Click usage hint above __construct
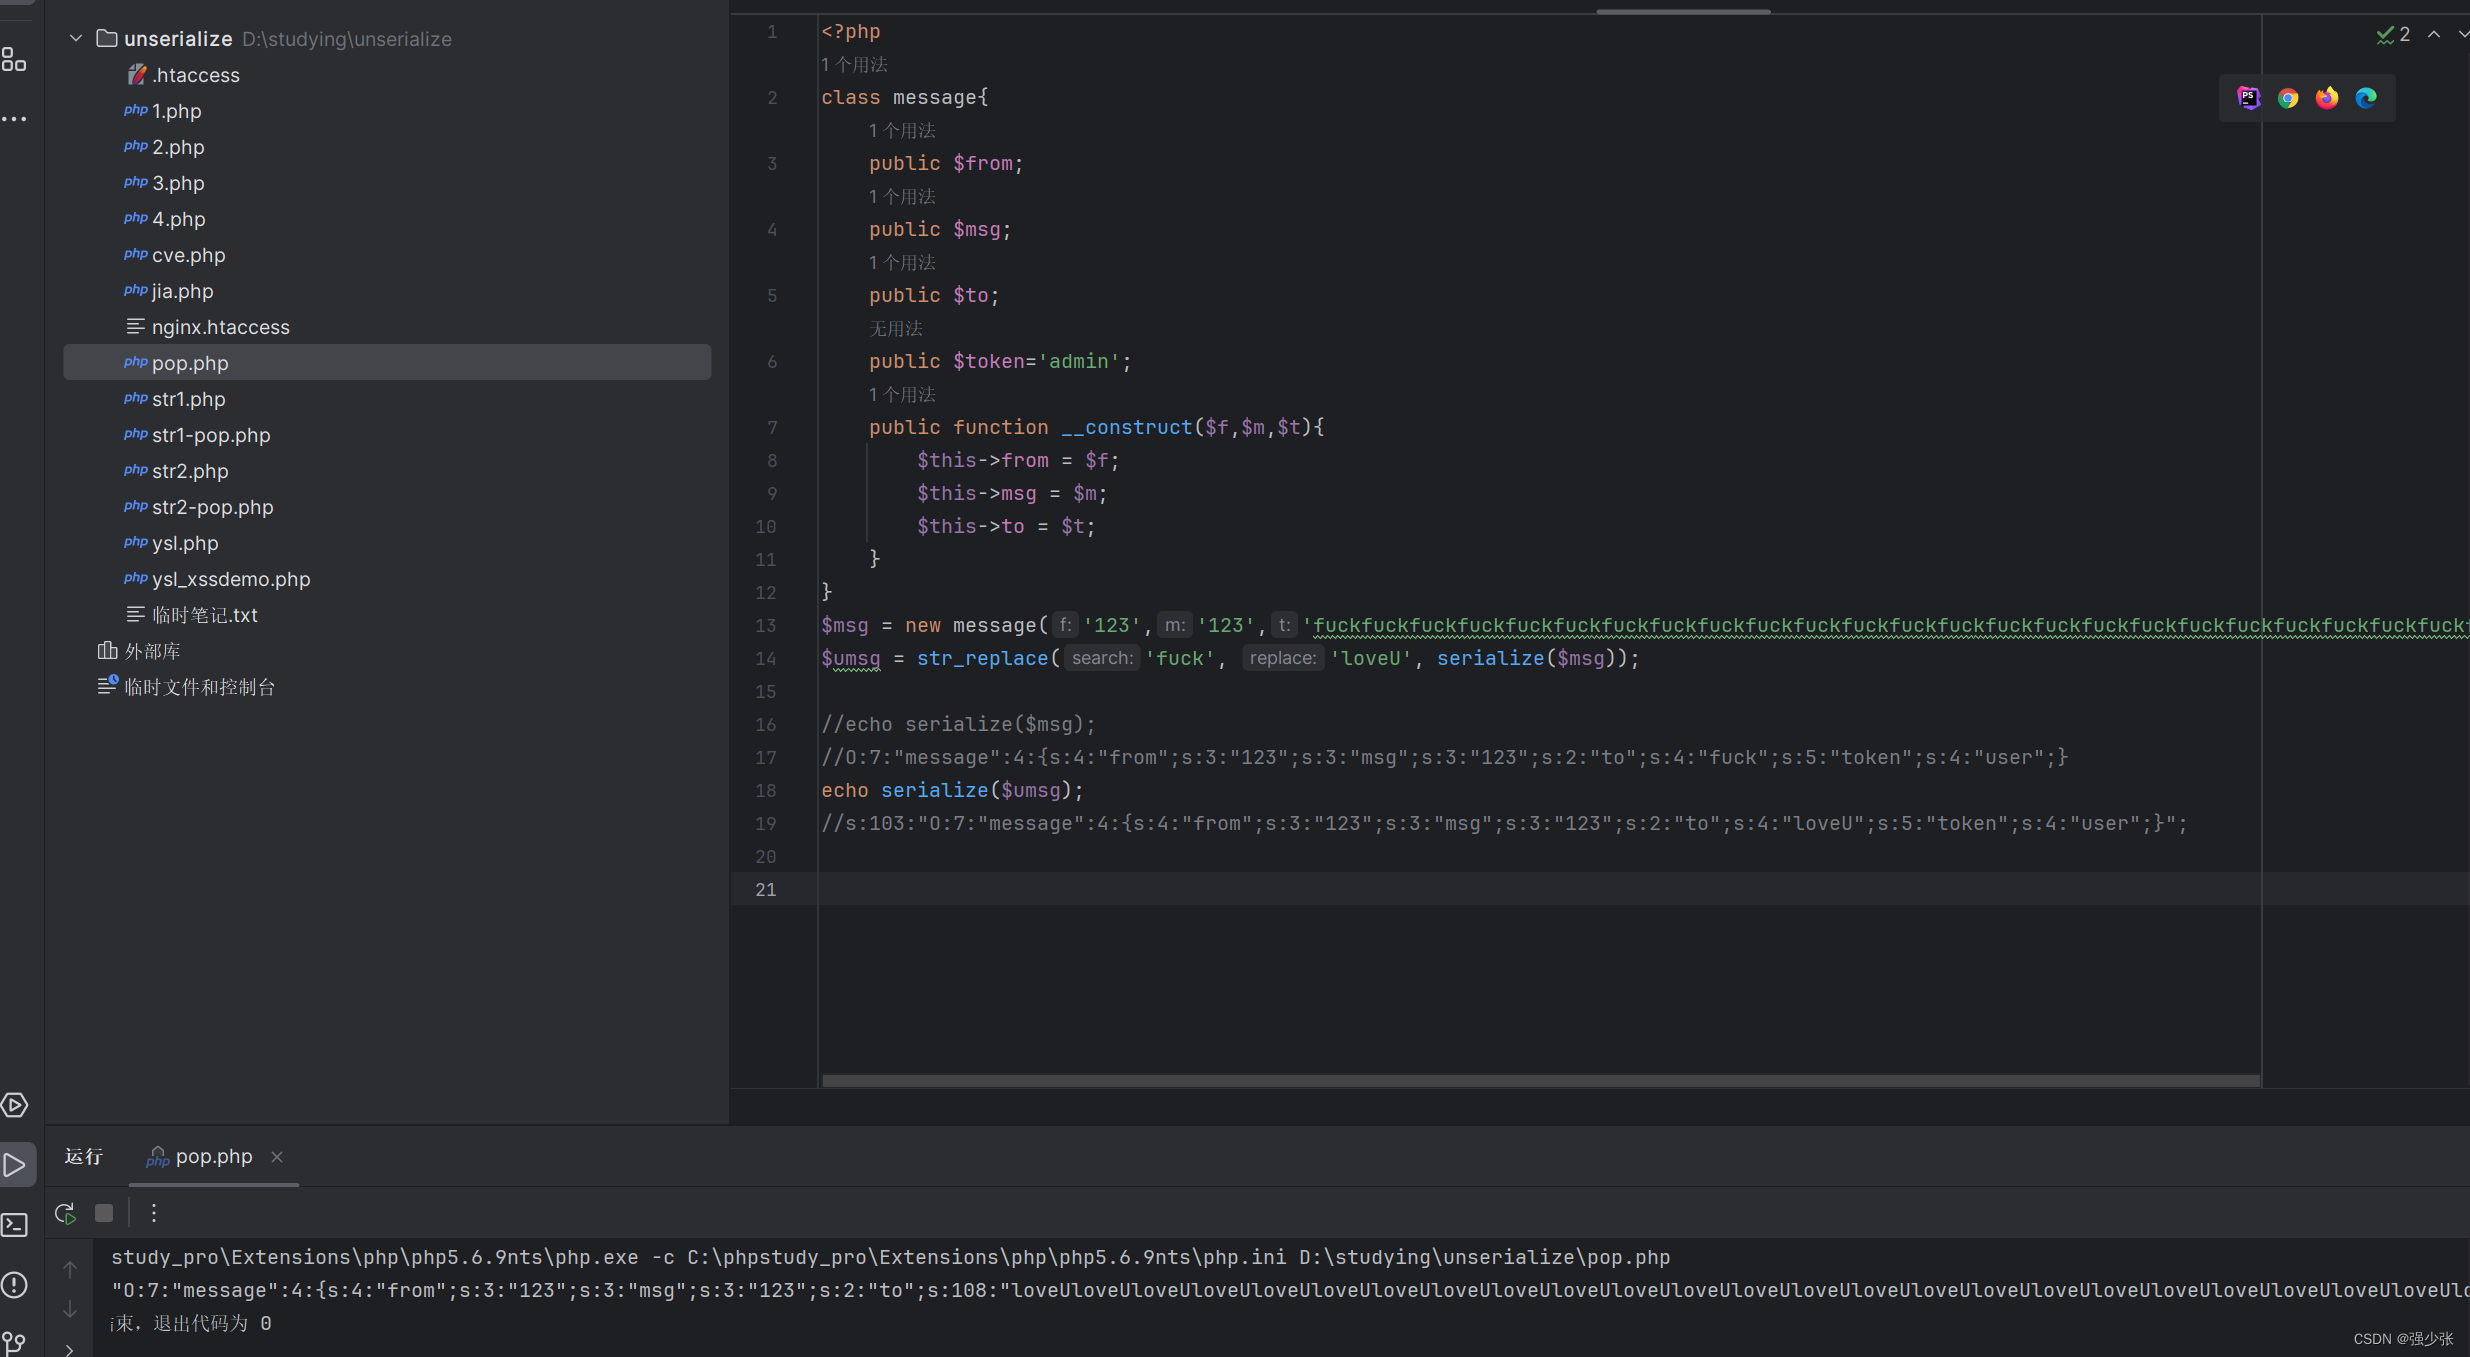 pyautogui.click(x=902, y=395)
